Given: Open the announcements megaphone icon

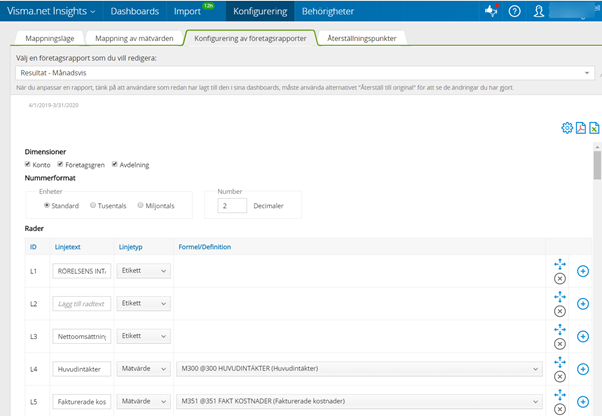Looking at the screenshot, I should (491, 11).
